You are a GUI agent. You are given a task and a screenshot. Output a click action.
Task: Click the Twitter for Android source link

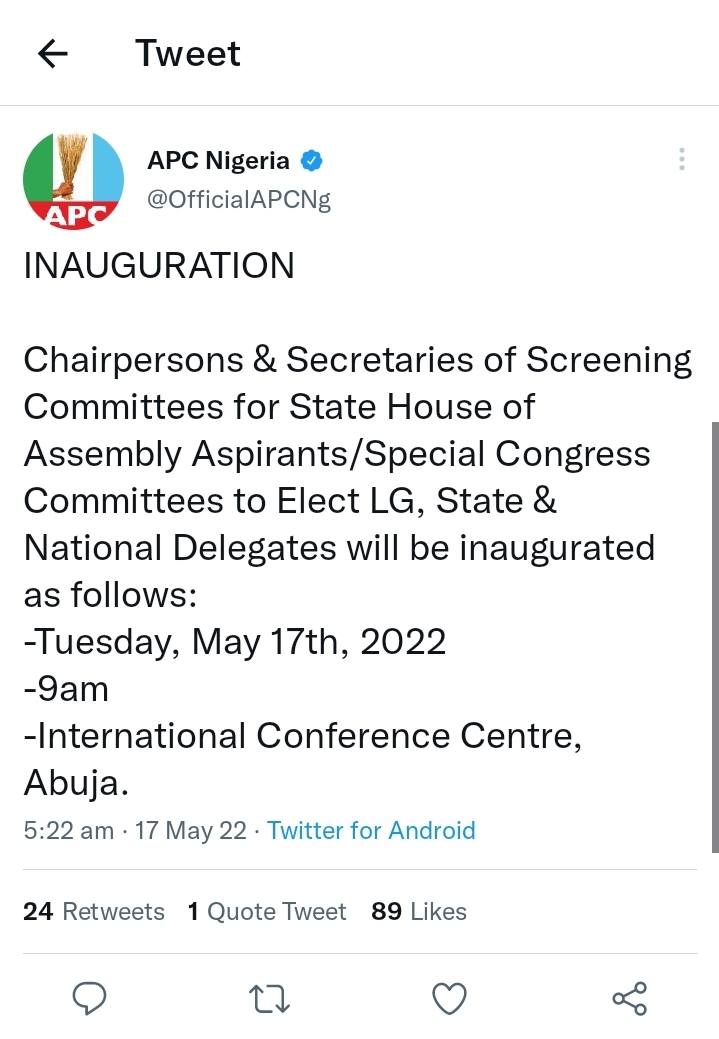tap(371, 830)
